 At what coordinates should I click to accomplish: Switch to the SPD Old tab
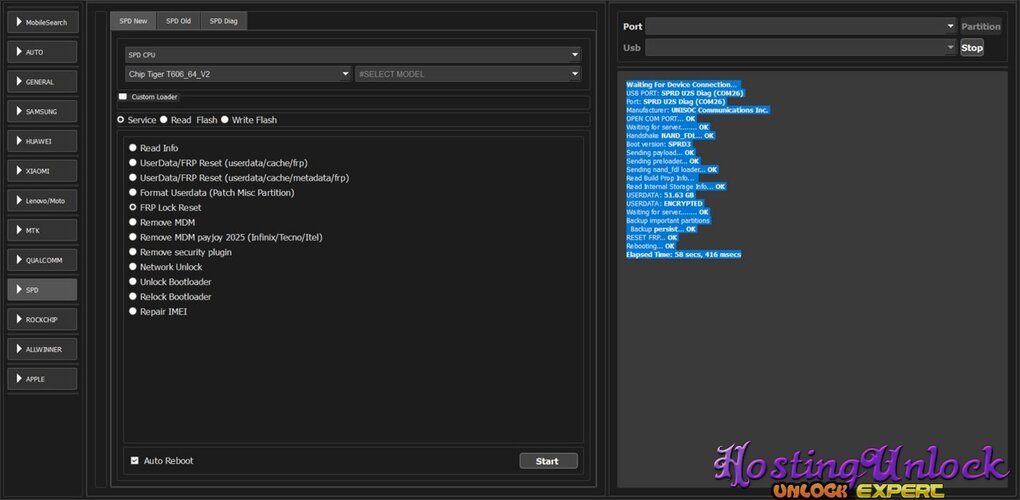click(x=178, y=21)
